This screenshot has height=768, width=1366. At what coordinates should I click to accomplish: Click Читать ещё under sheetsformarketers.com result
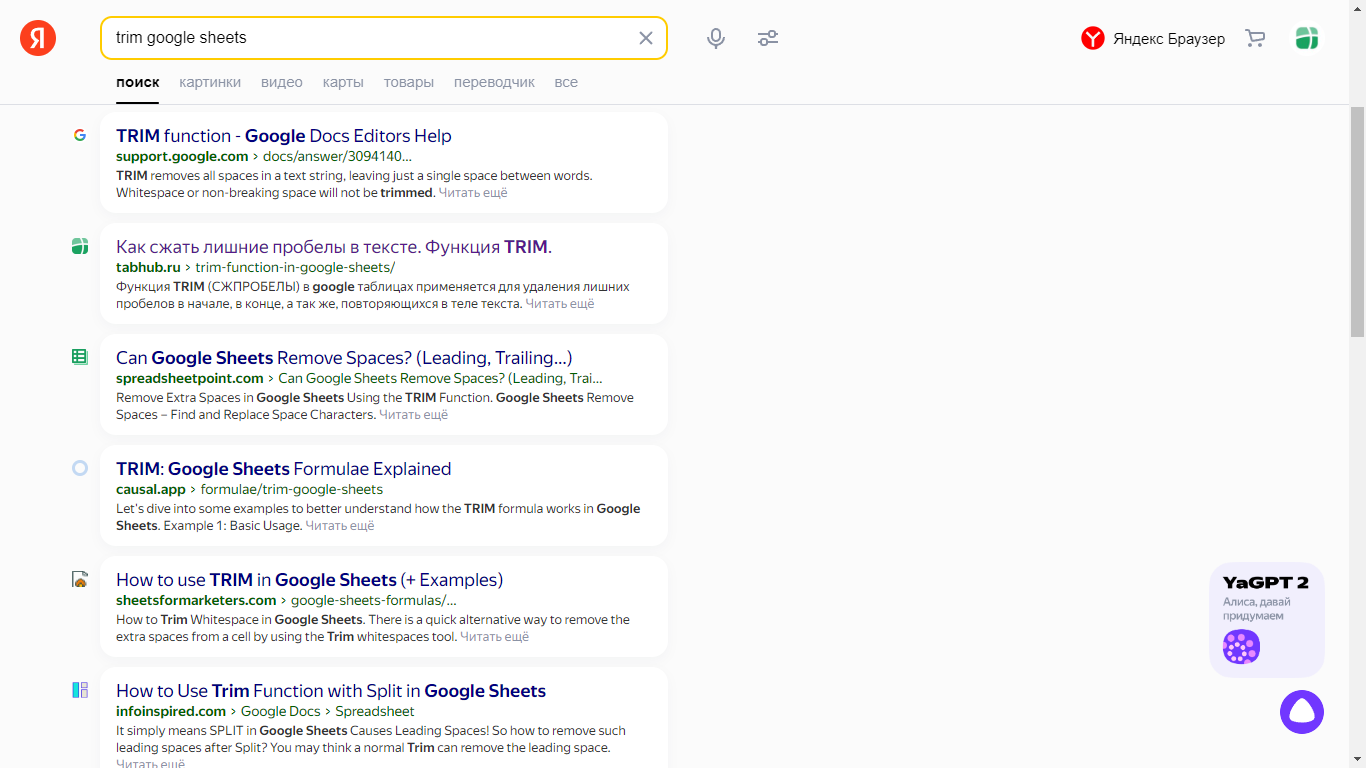click(x=495, y=636)
